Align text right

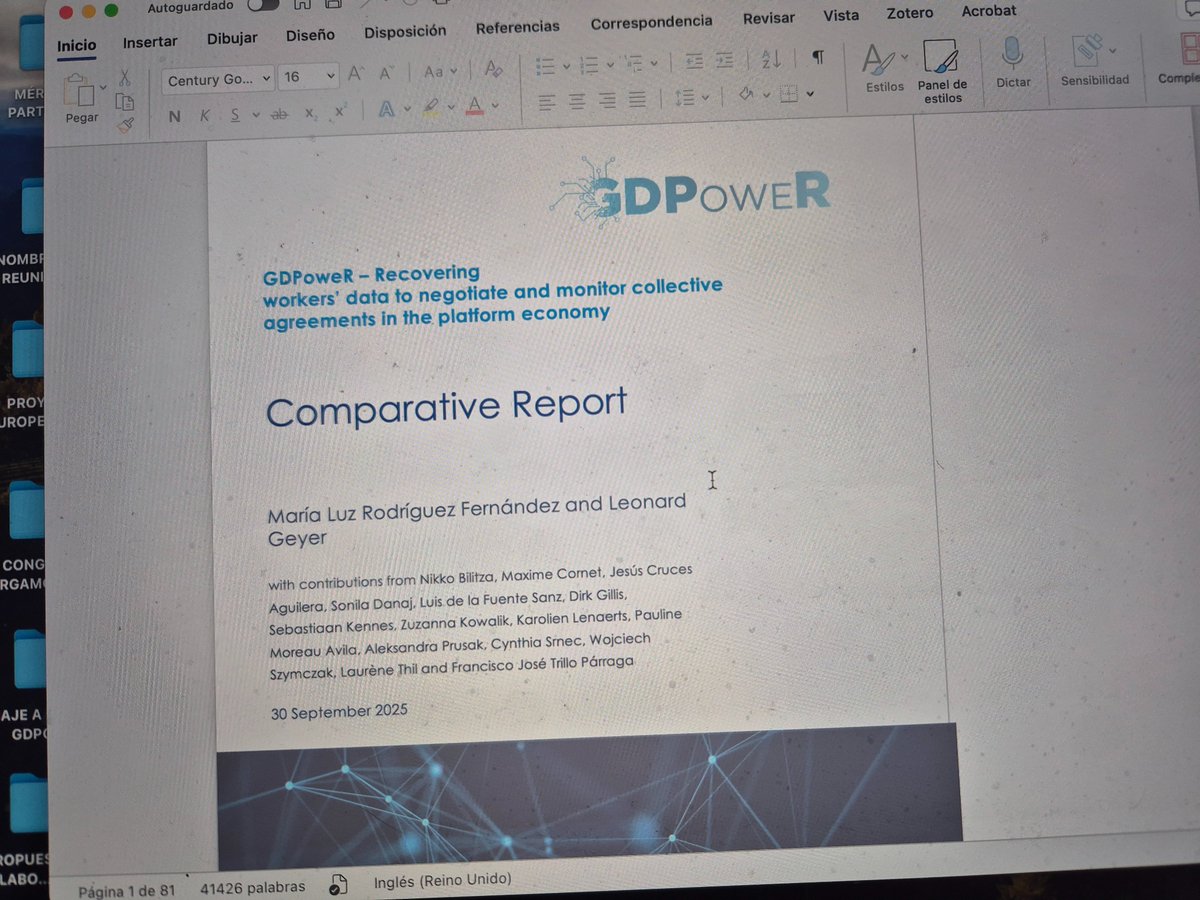(607, 100)
